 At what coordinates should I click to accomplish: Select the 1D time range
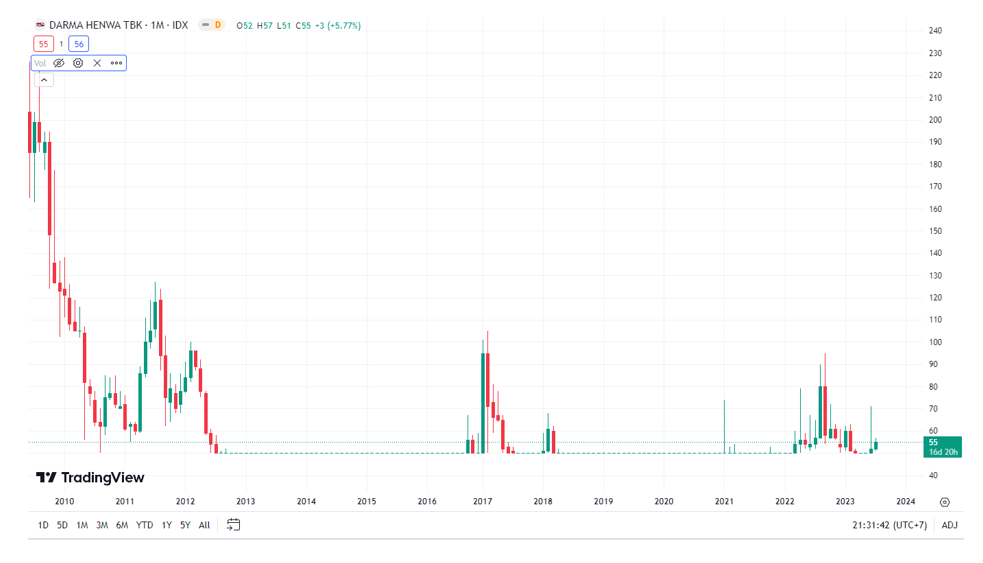43,525
